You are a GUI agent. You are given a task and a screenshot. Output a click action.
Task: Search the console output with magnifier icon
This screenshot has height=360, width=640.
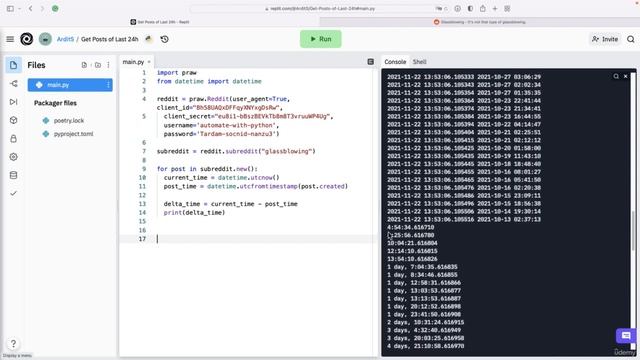pyautogui.click(x=616, y=76)
